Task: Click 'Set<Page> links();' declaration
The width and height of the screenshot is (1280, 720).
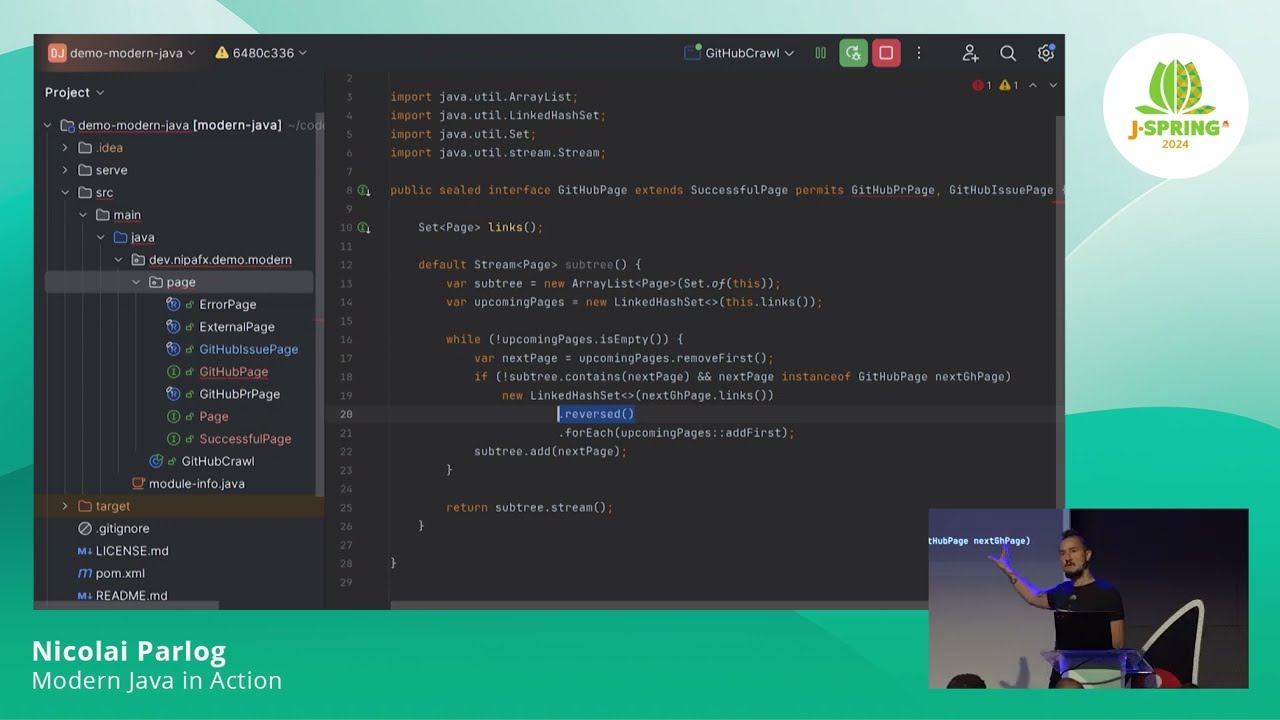Action: click(480, 228)
